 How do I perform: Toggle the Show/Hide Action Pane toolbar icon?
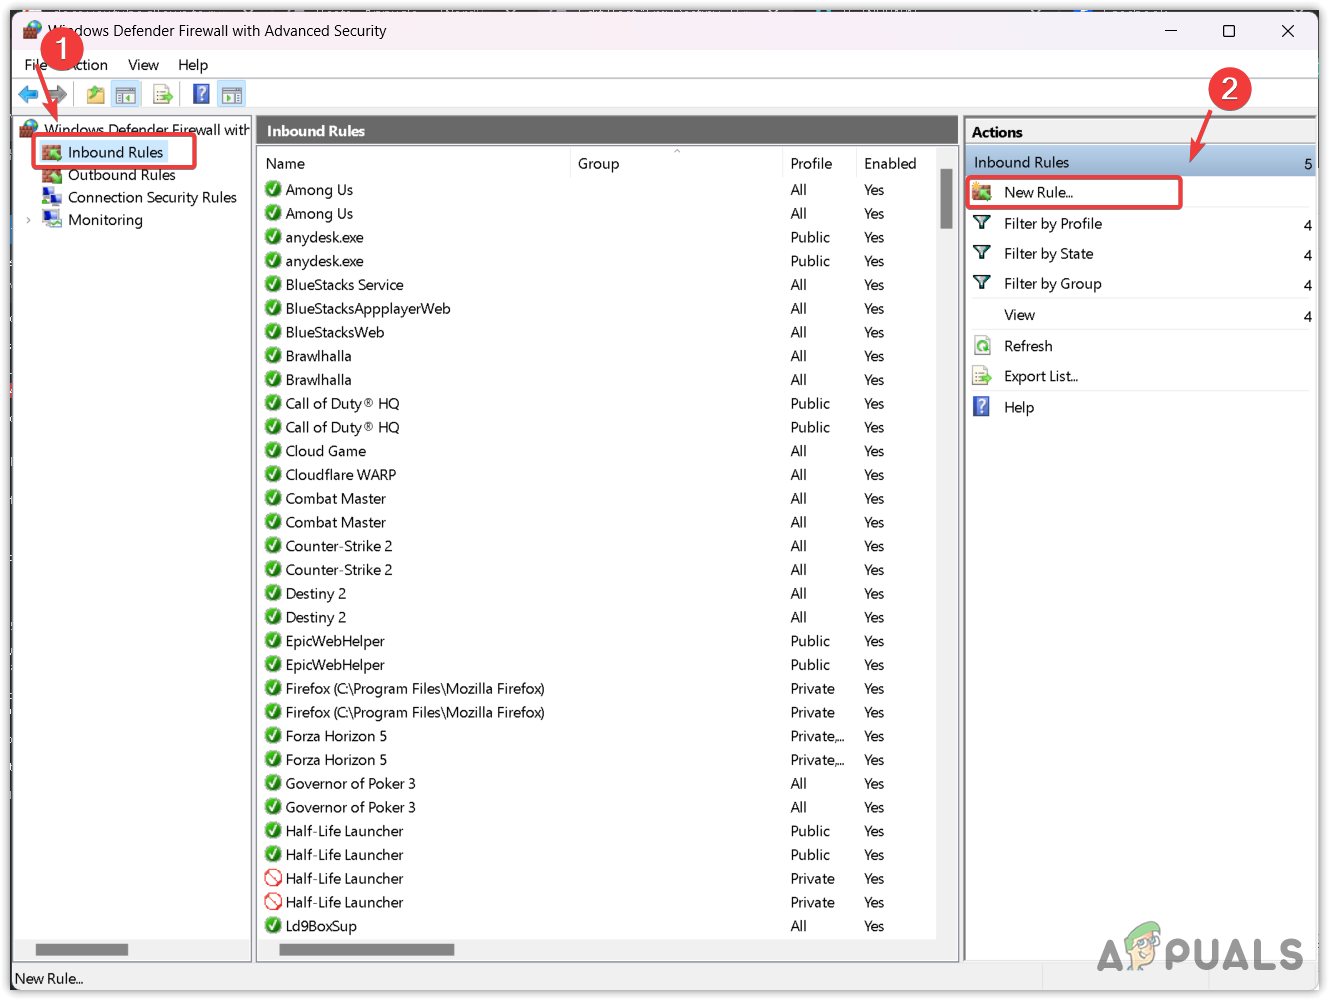pos(232,95)
